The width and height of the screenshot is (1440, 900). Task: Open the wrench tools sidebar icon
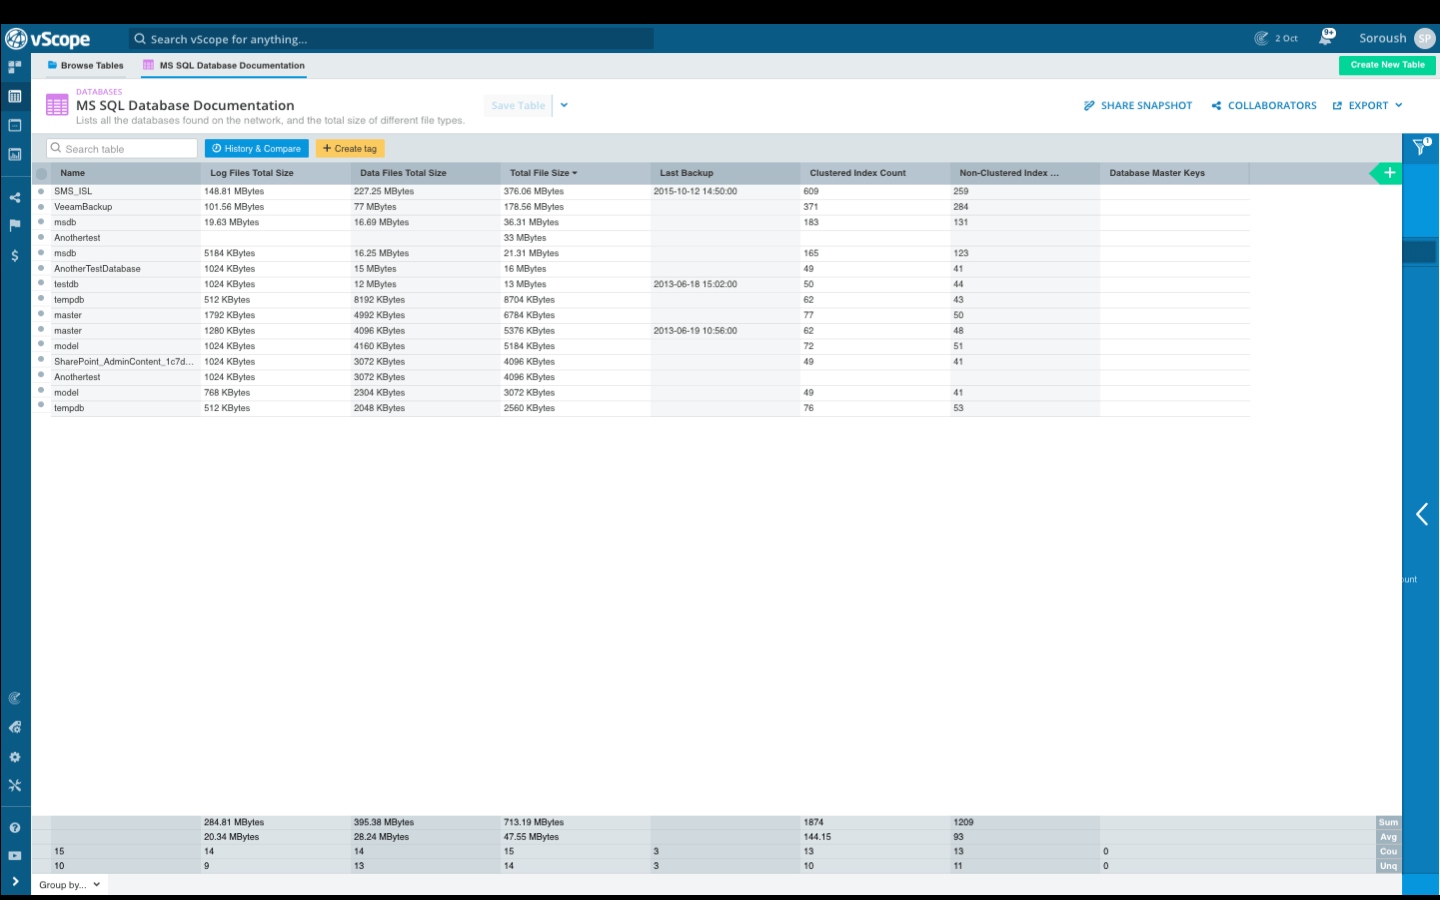(15, 786)
